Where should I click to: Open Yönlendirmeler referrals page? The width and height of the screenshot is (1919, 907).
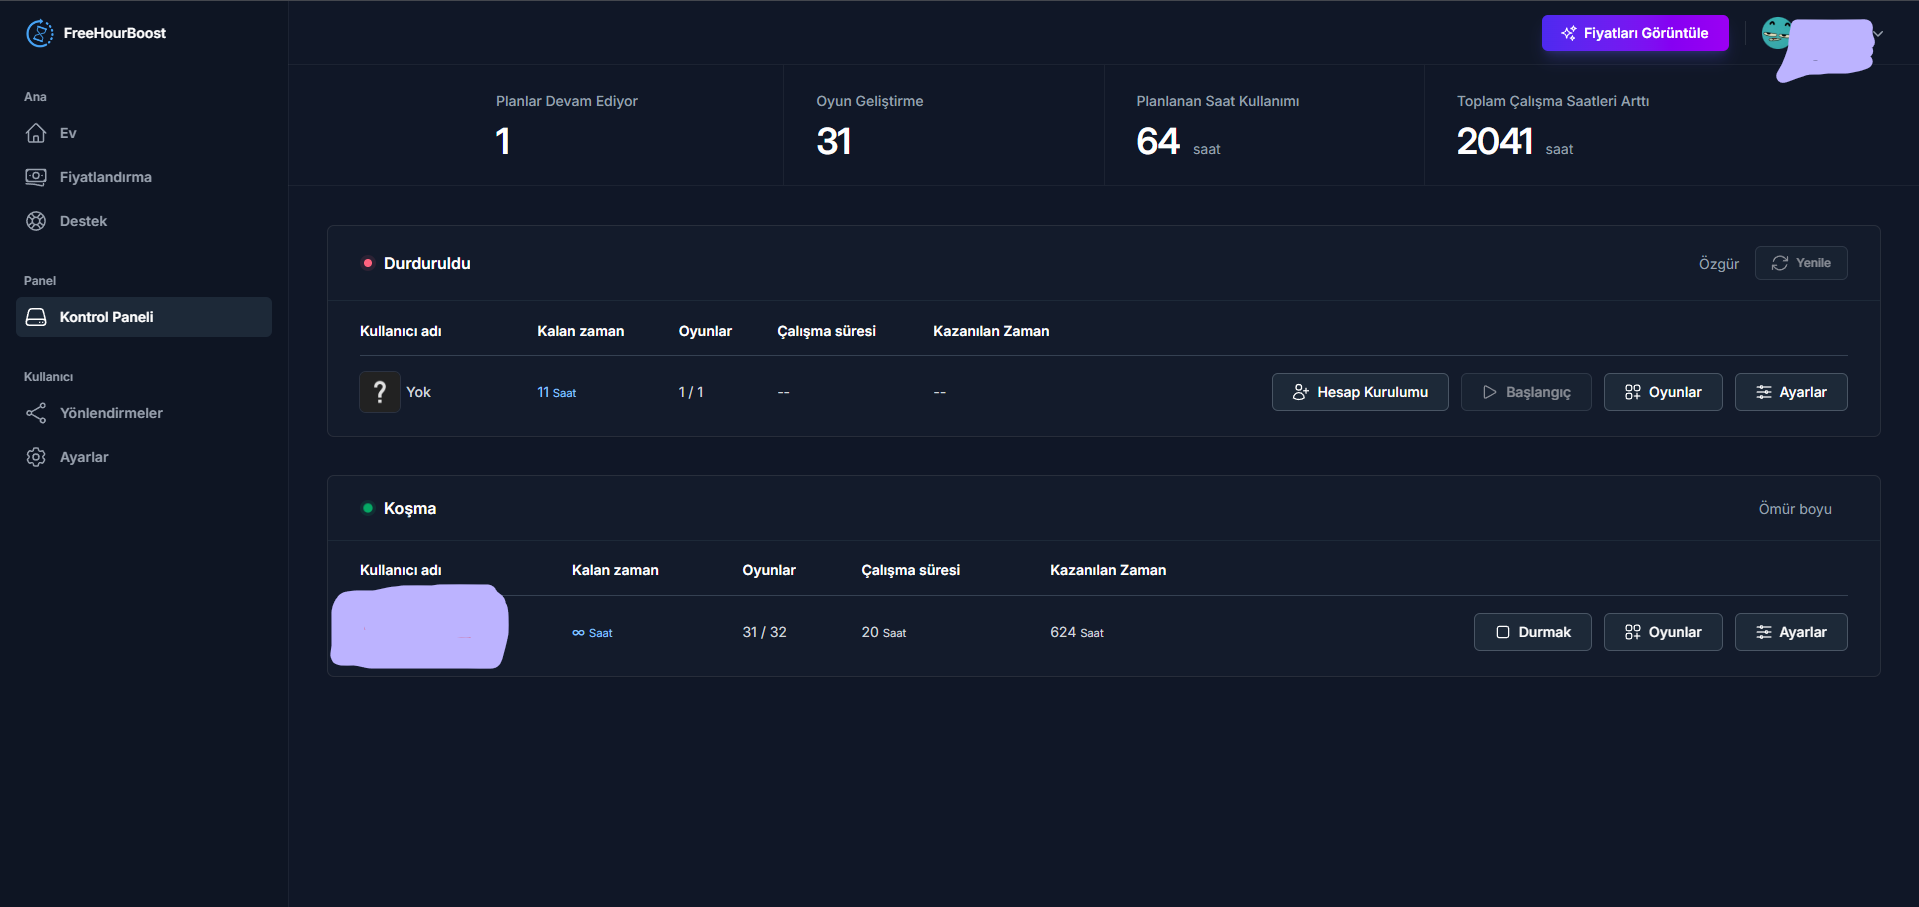[144, 413]
